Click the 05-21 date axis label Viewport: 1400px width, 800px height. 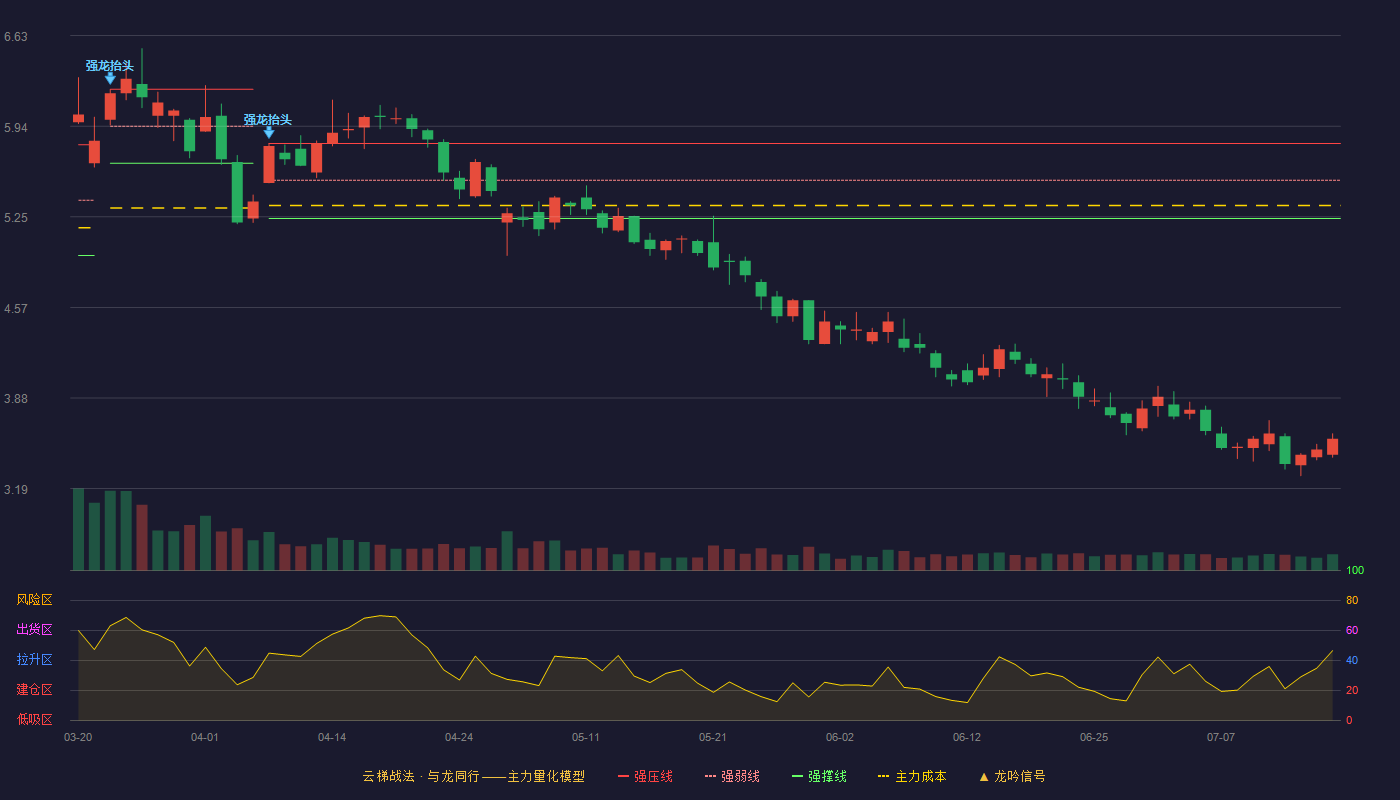point(713,737)
